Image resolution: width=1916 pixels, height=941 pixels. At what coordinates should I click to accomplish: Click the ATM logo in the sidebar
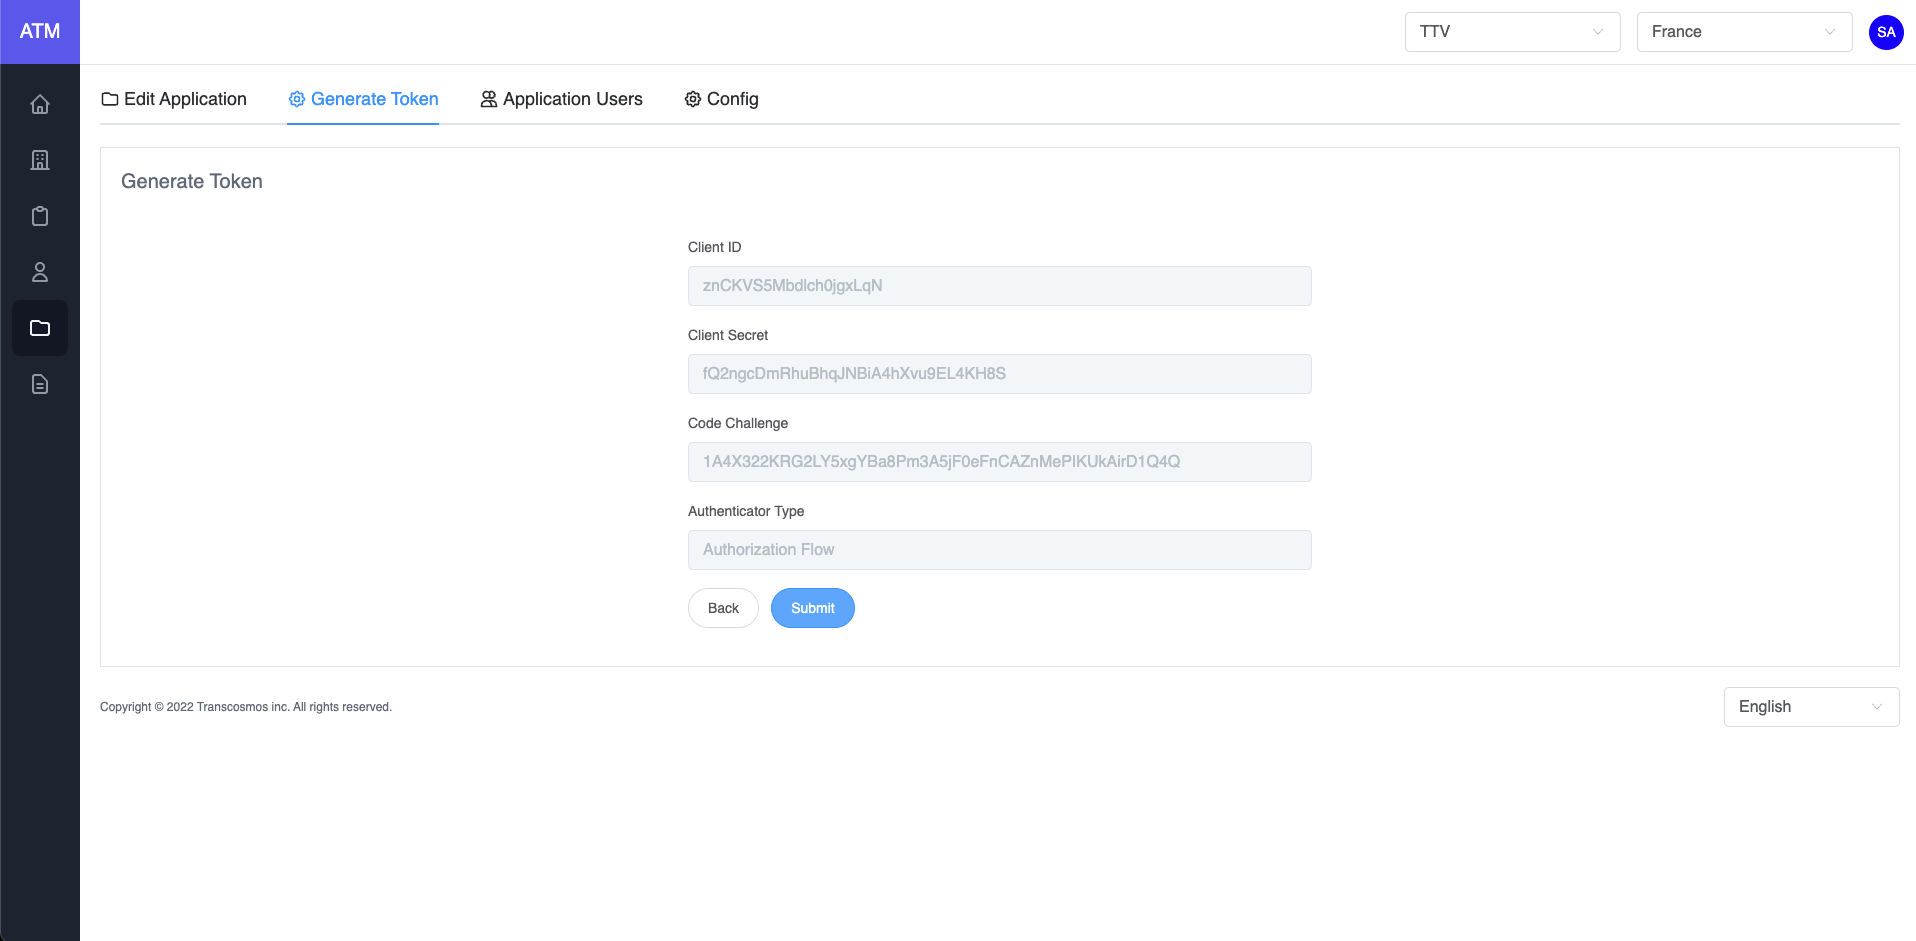click(40, 32)
